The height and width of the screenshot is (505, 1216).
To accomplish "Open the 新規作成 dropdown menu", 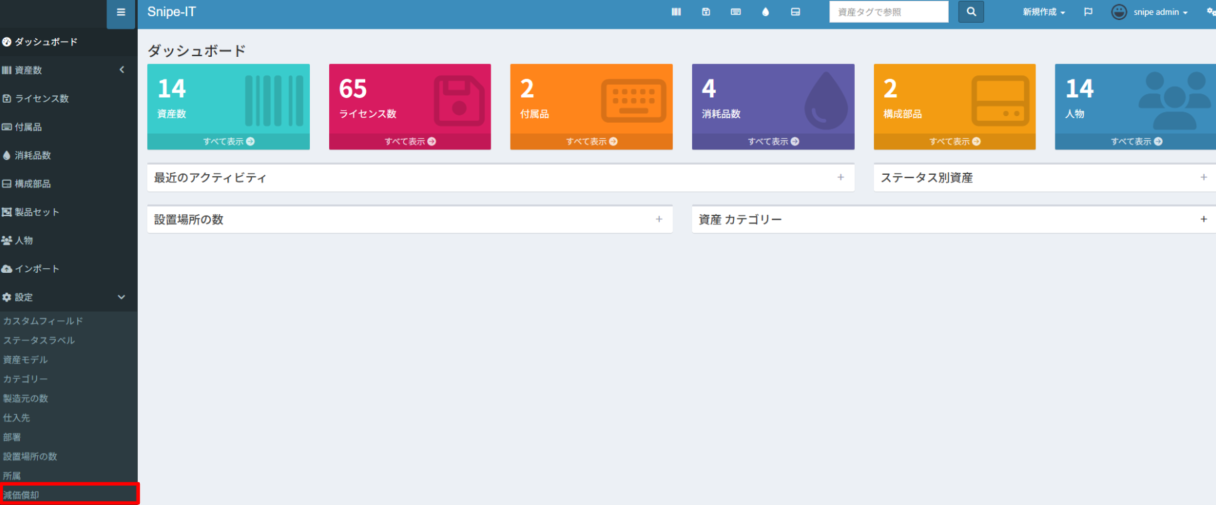I will point(1043,12).
